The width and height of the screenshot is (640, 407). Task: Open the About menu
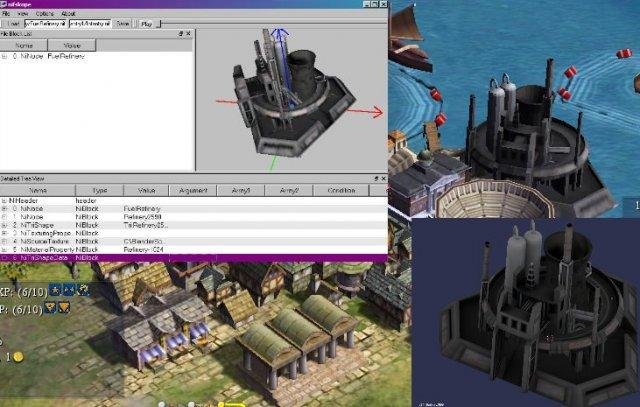[x=68, y=13]
